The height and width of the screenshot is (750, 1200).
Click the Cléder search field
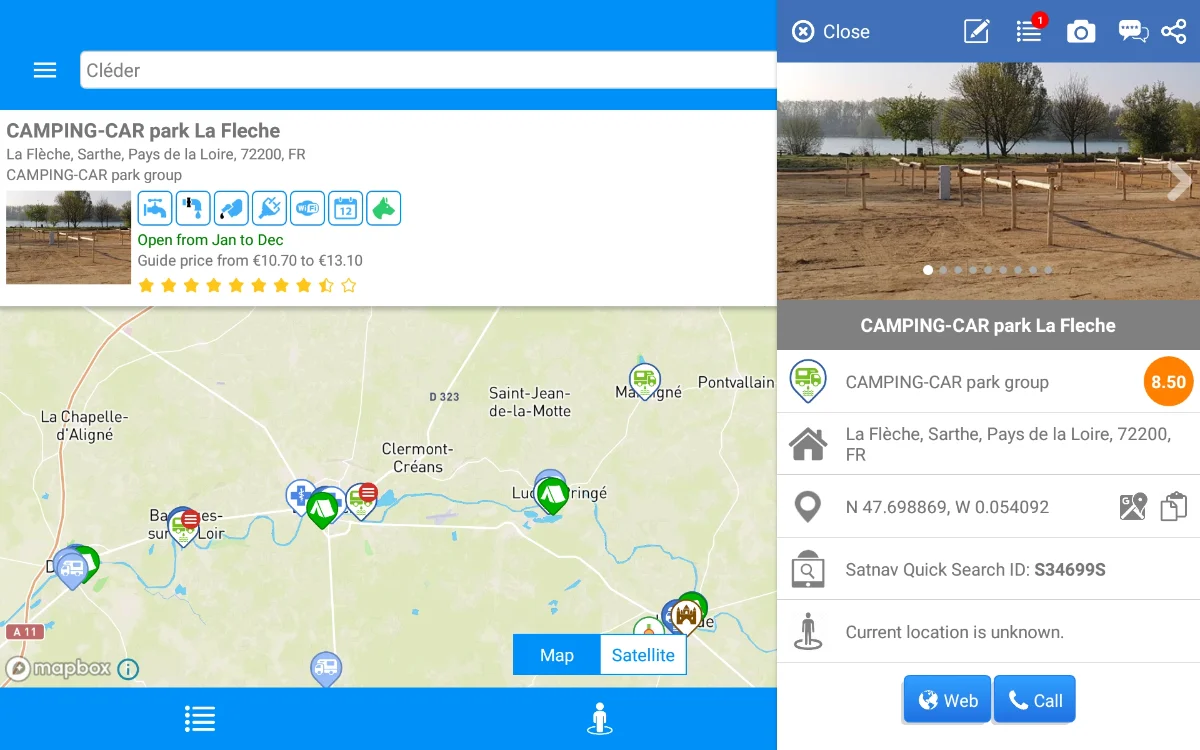click(428, 70)
